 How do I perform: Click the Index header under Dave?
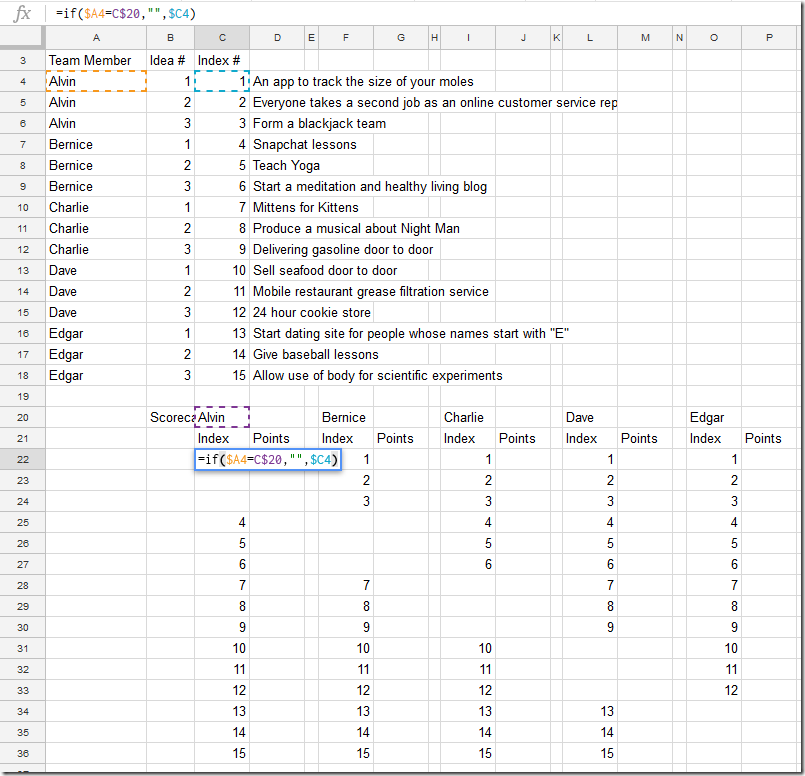[590, 439]
